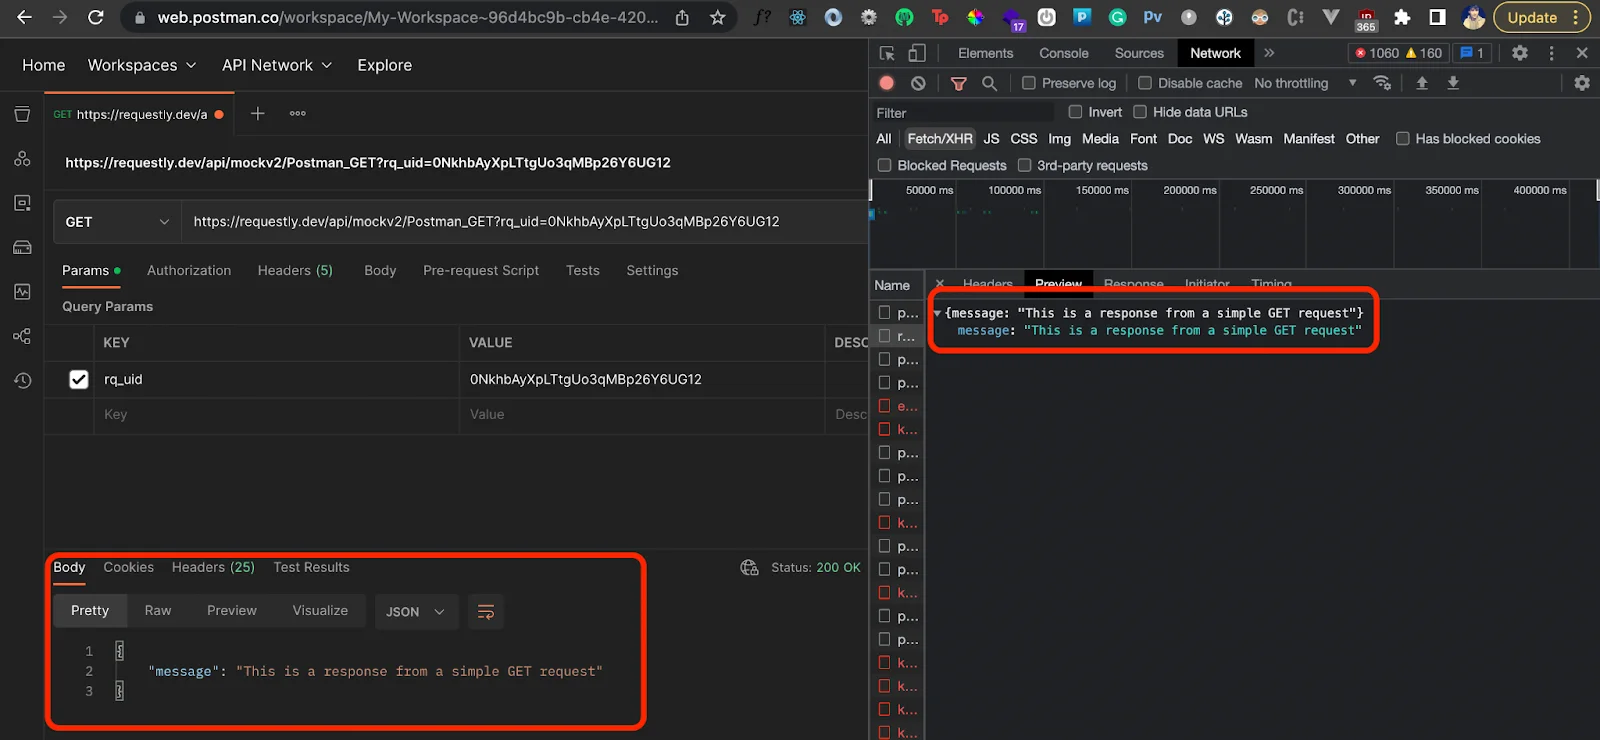Click the network Filter text field
The image size is (1600, 740).
point(963,113)
